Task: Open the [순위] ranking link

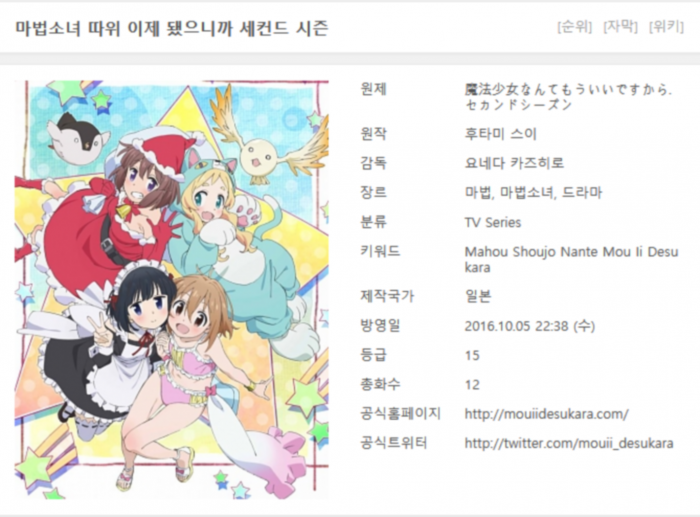Action: pos(575,27)
